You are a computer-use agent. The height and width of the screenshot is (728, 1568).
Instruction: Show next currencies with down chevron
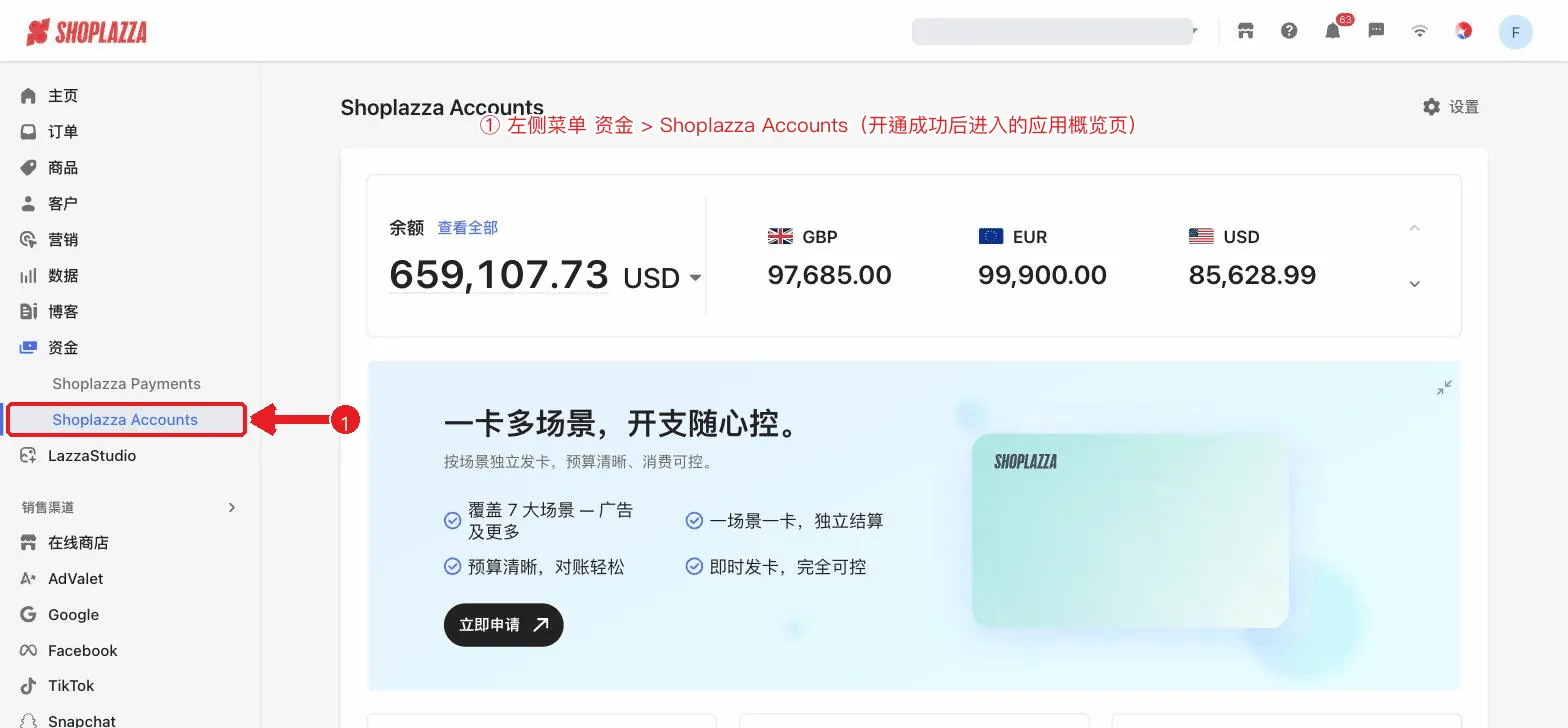click(x=1414, y=284)
